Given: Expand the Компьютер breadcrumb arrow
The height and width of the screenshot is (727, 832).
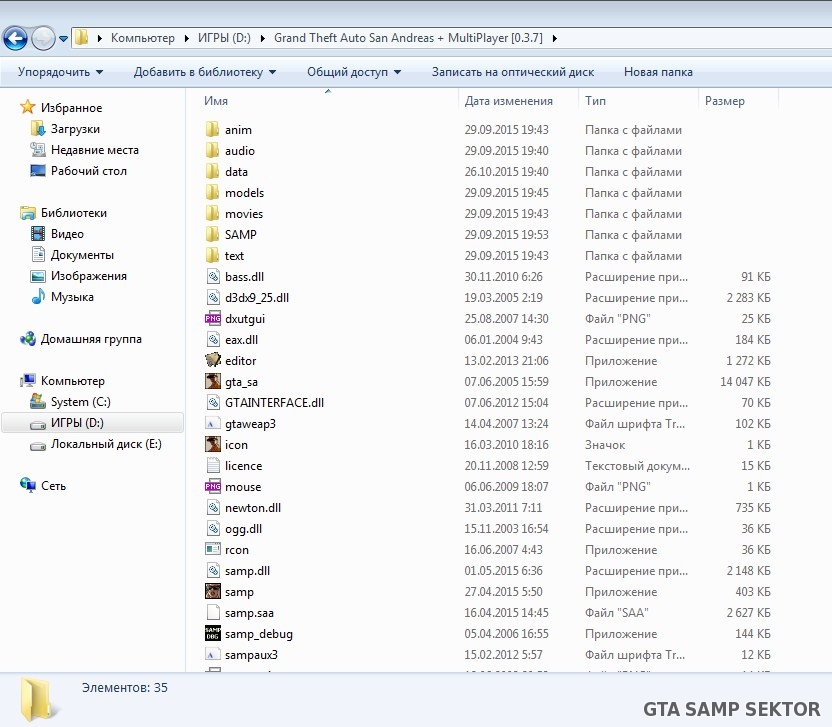Looking at the screenshot, I should [x=186, y=38].
